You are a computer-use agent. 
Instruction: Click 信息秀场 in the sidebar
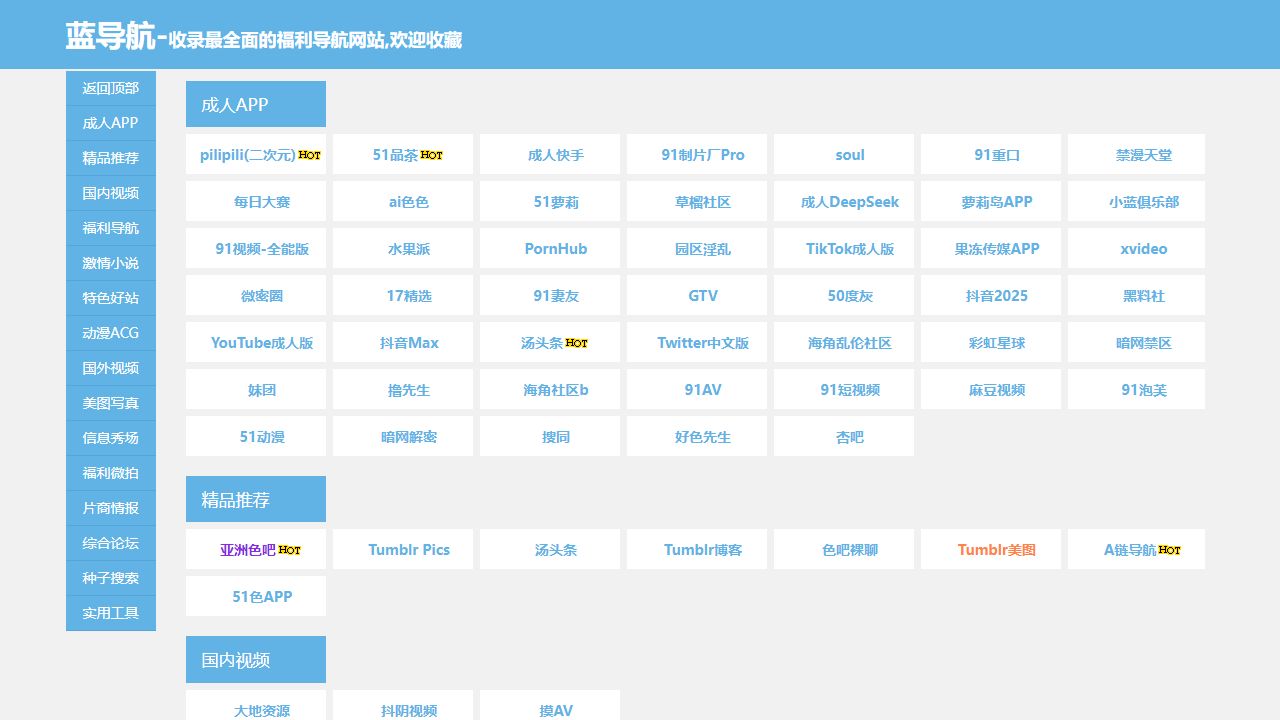(x=111, y=438)
